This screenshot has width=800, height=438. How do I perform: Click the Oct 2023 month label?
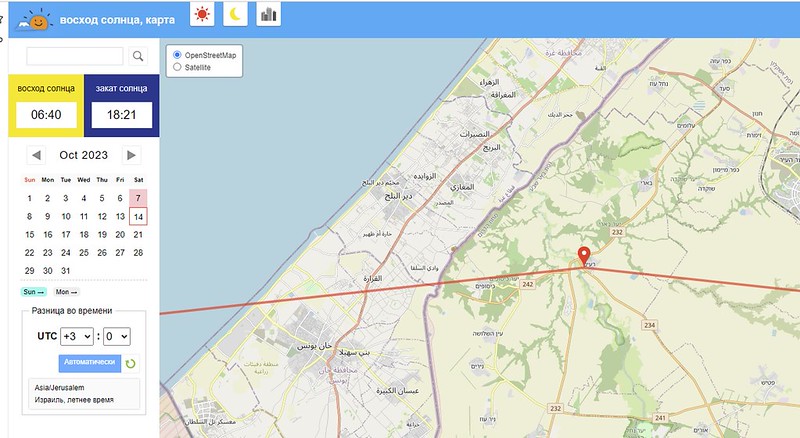point(84,155)
